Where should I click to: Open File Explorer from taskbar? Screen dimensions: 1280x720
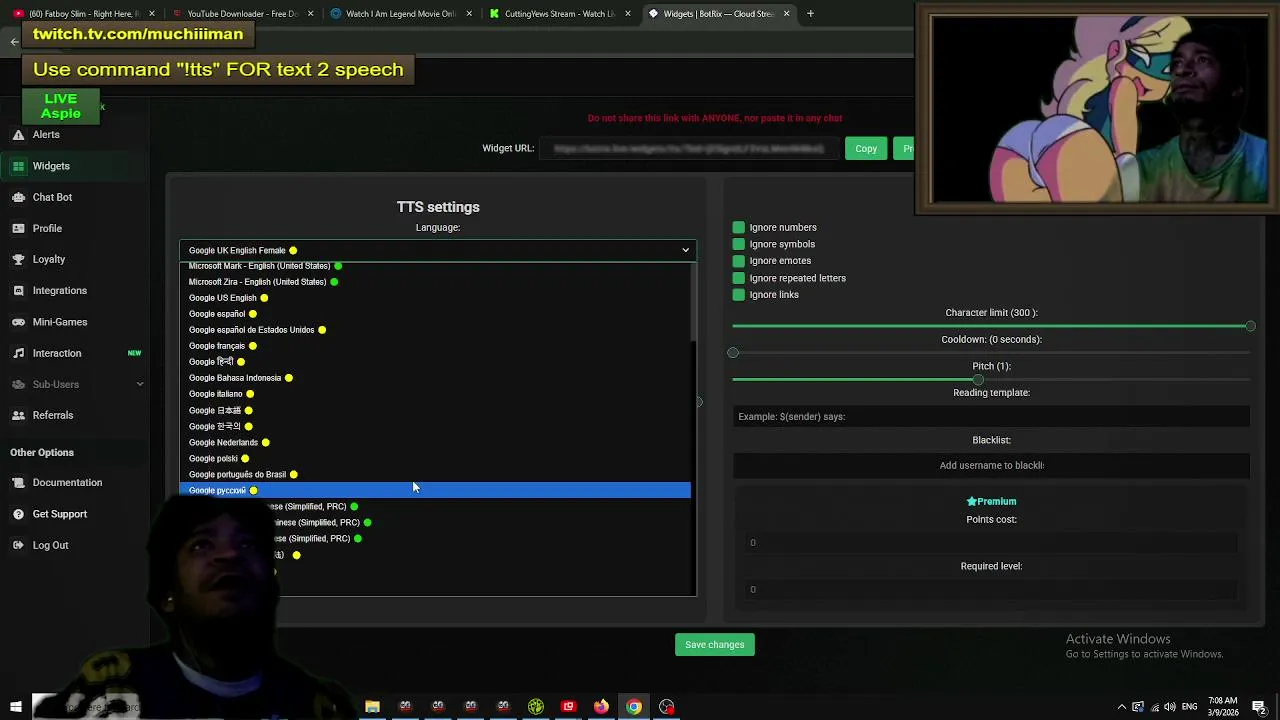click(x=372, y=707)
